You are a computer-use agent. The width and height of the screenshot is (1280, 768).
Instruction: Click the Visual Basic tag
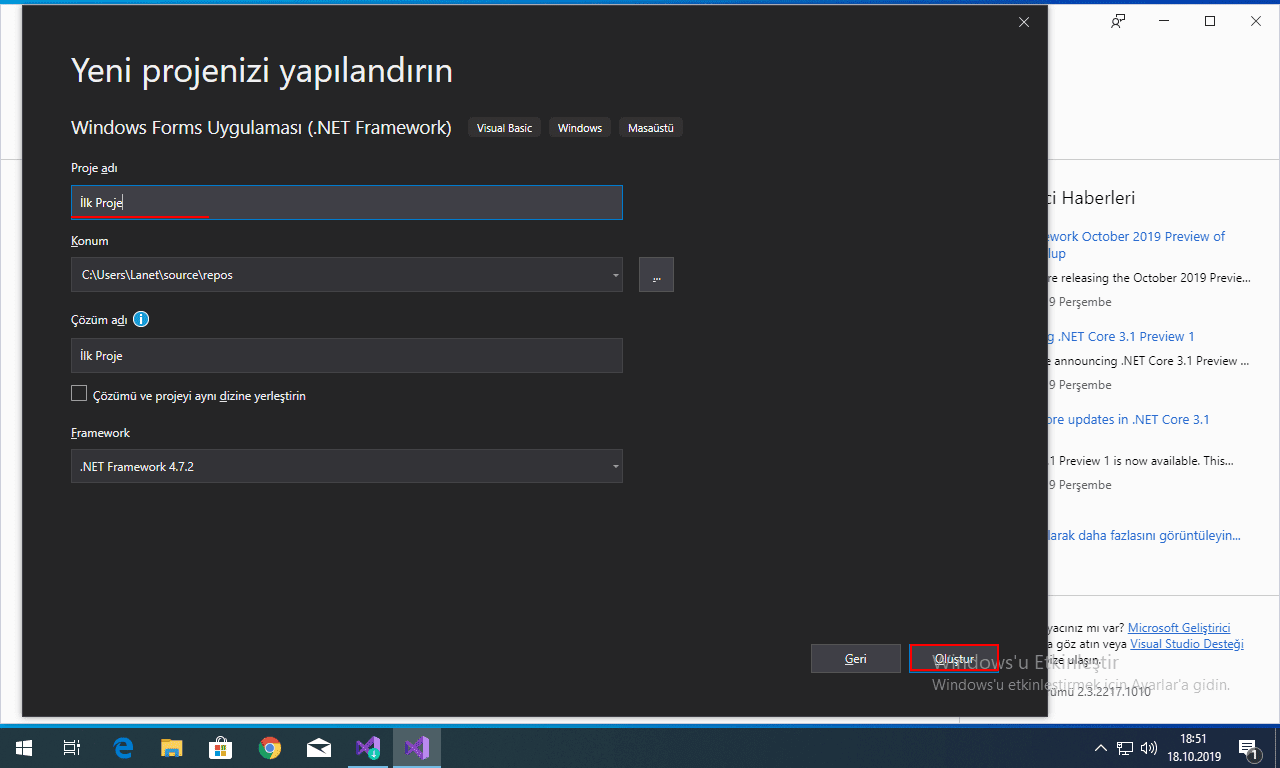(x=505, y=128)
